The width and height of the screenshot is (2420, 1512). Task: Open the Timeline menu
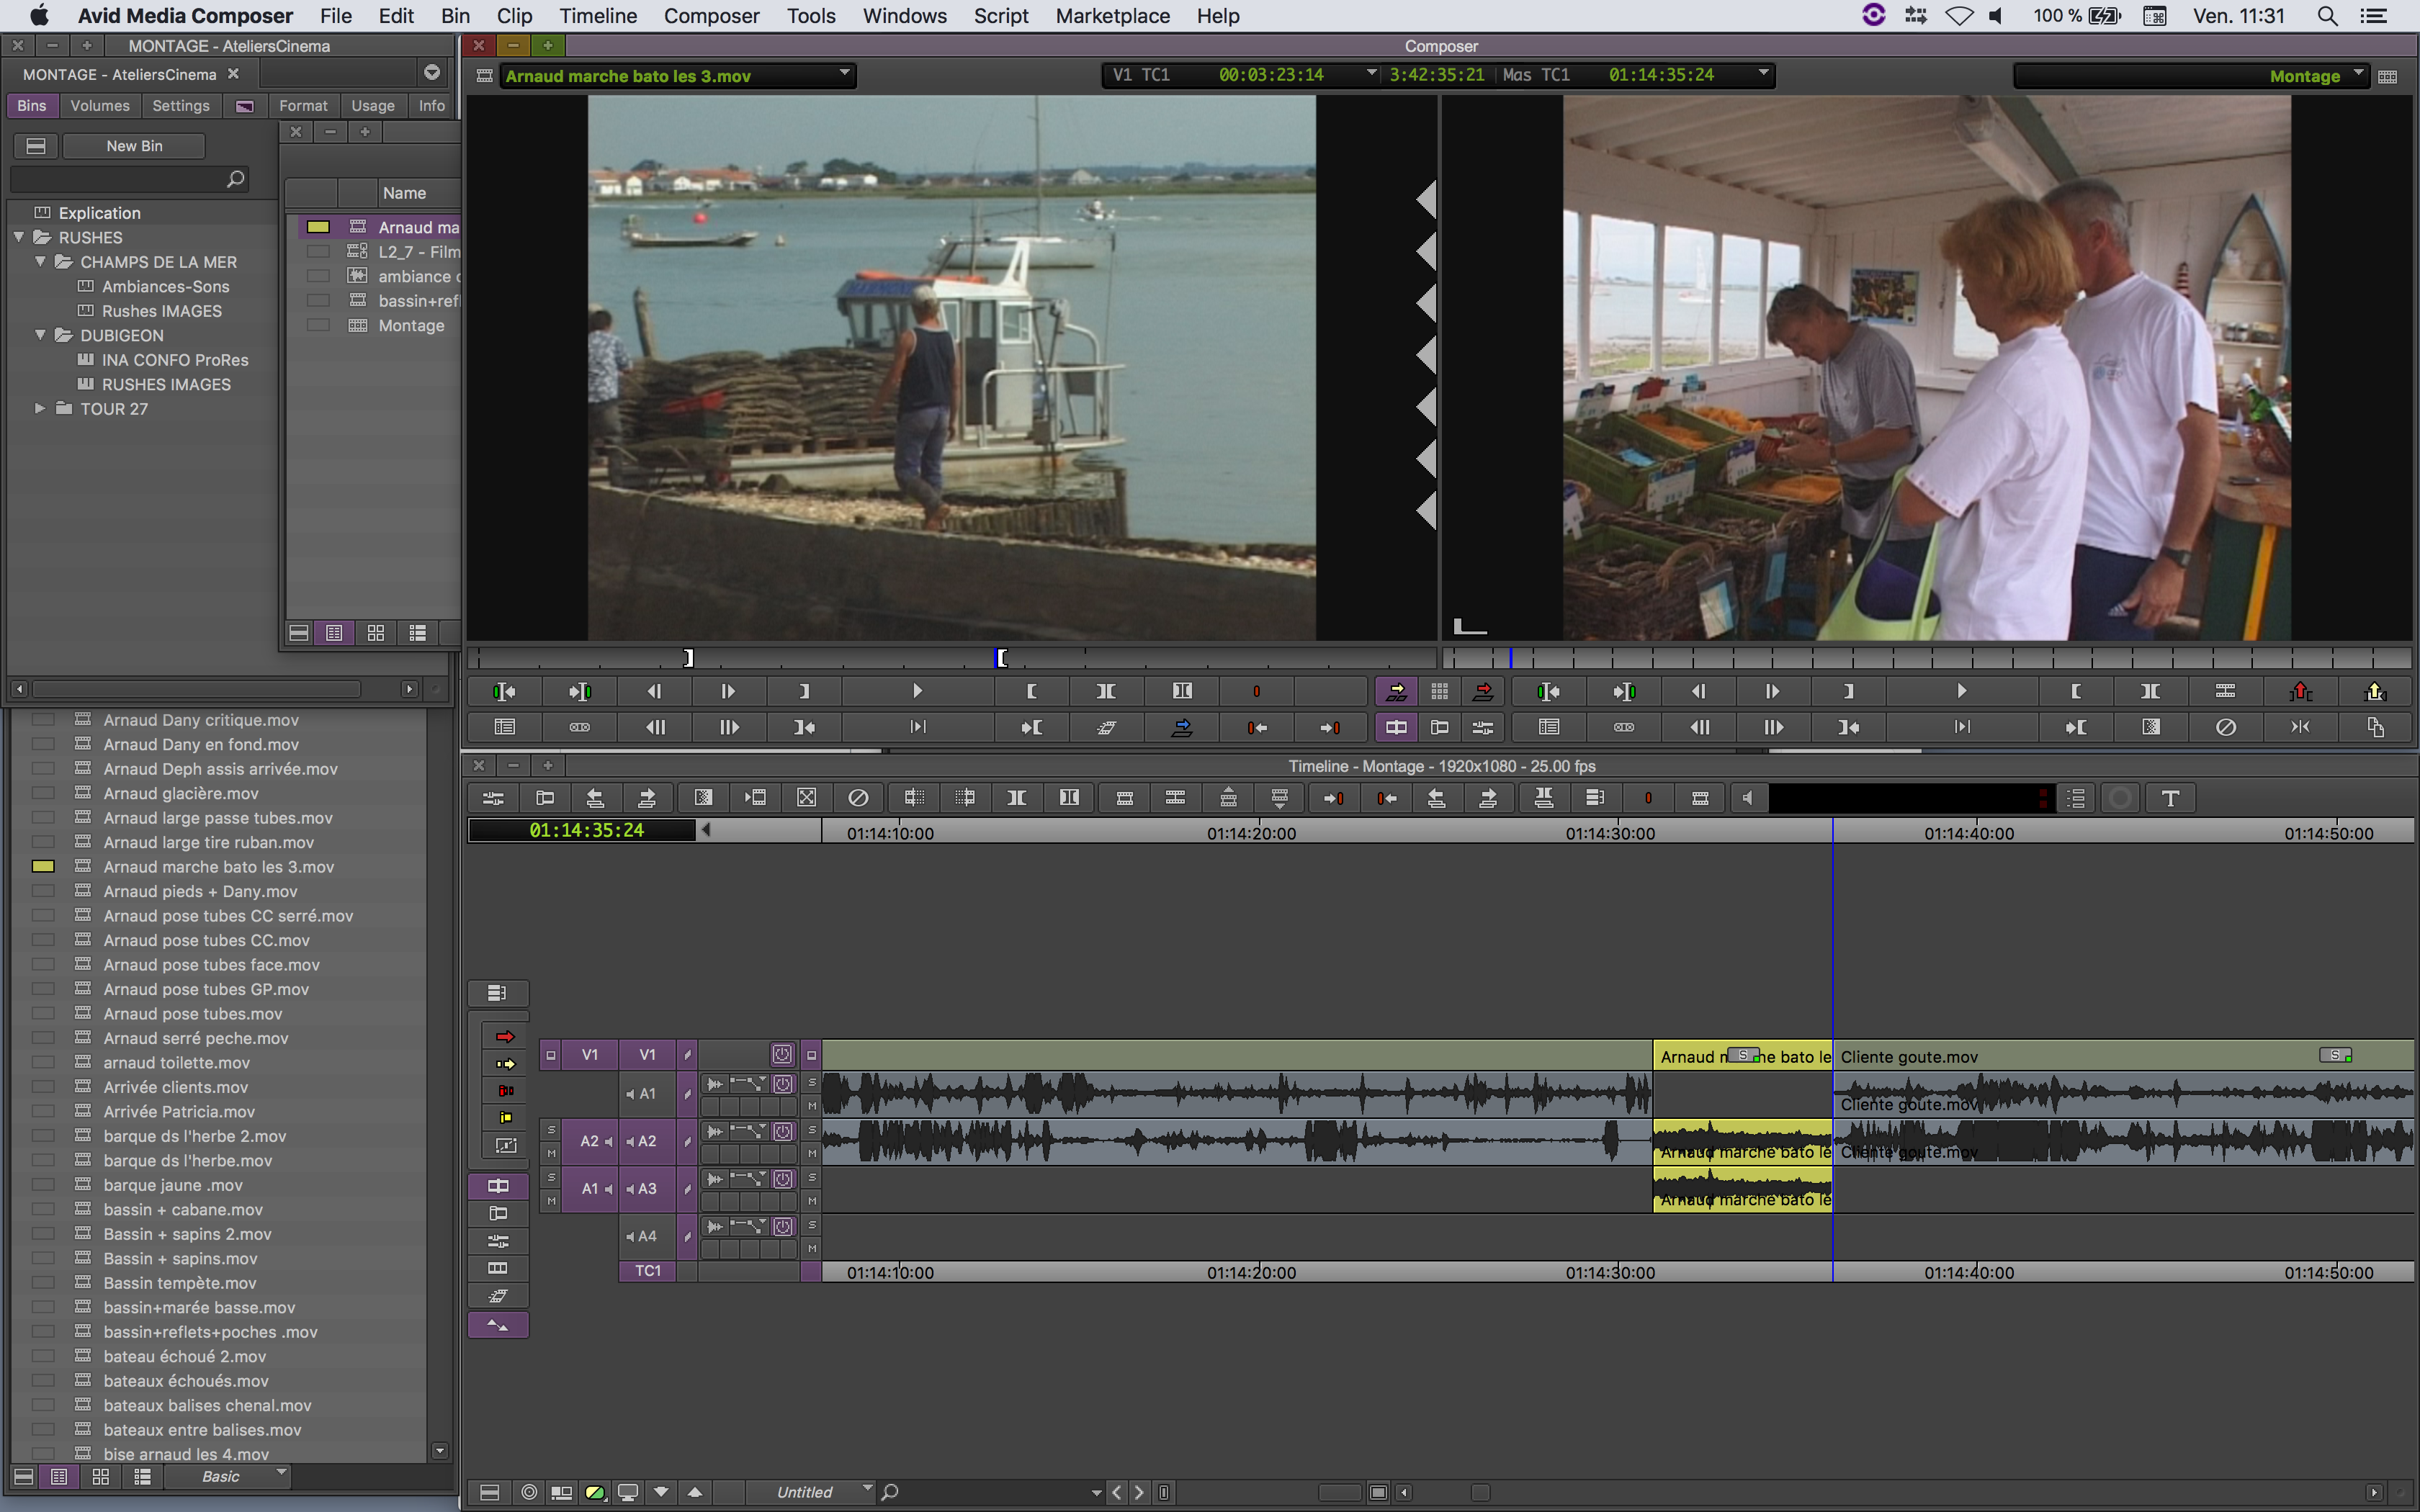[597, 16]
